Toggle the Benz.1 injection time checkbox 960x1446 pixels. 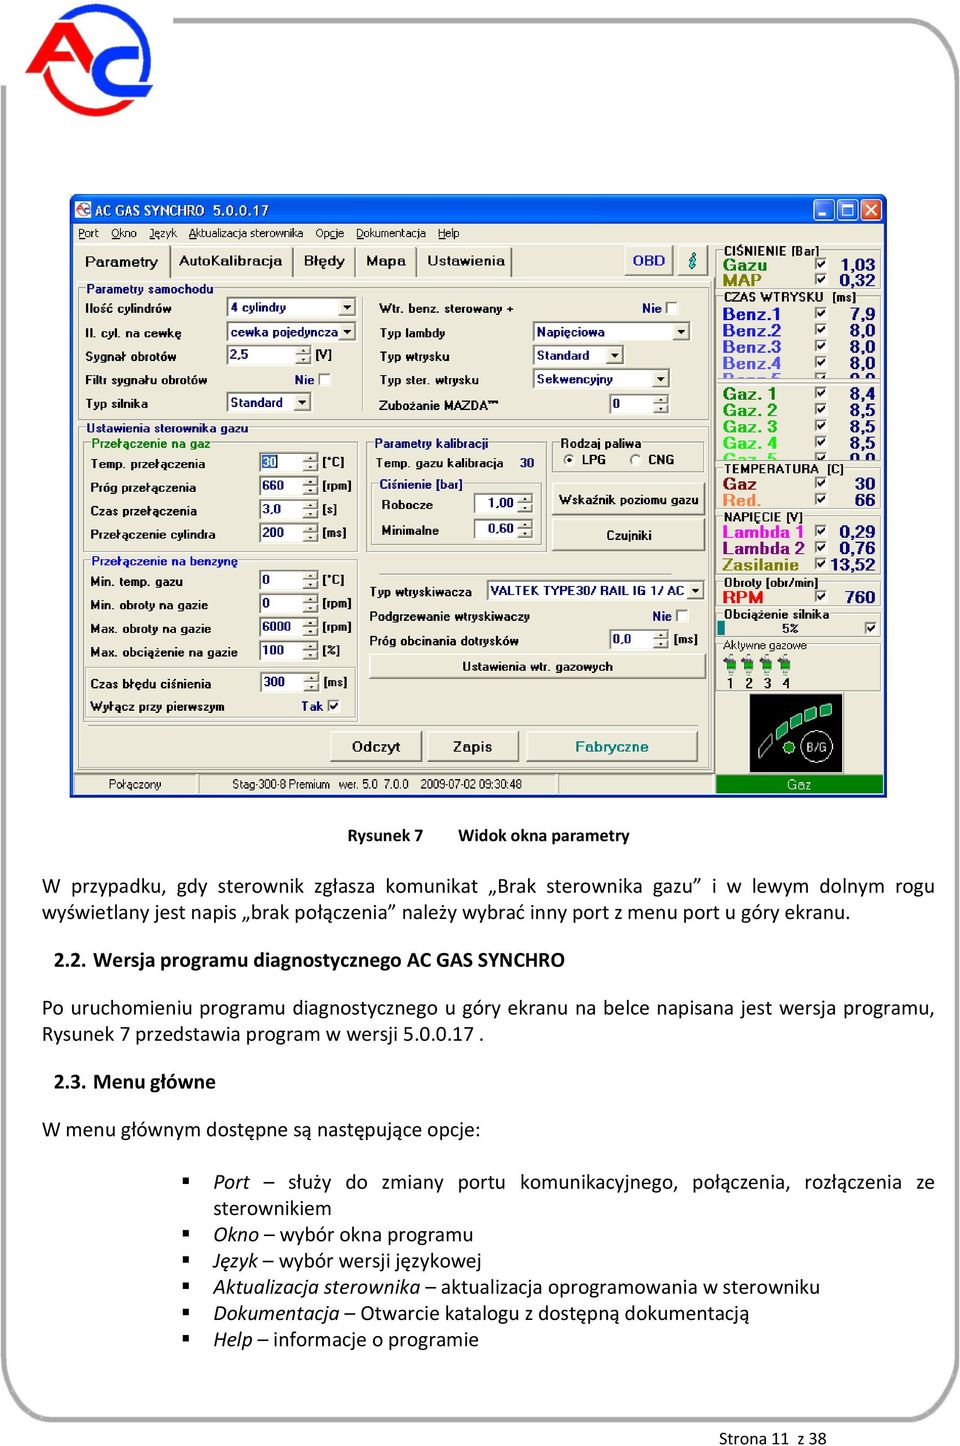pyautogui.click(x=821, y=314)
